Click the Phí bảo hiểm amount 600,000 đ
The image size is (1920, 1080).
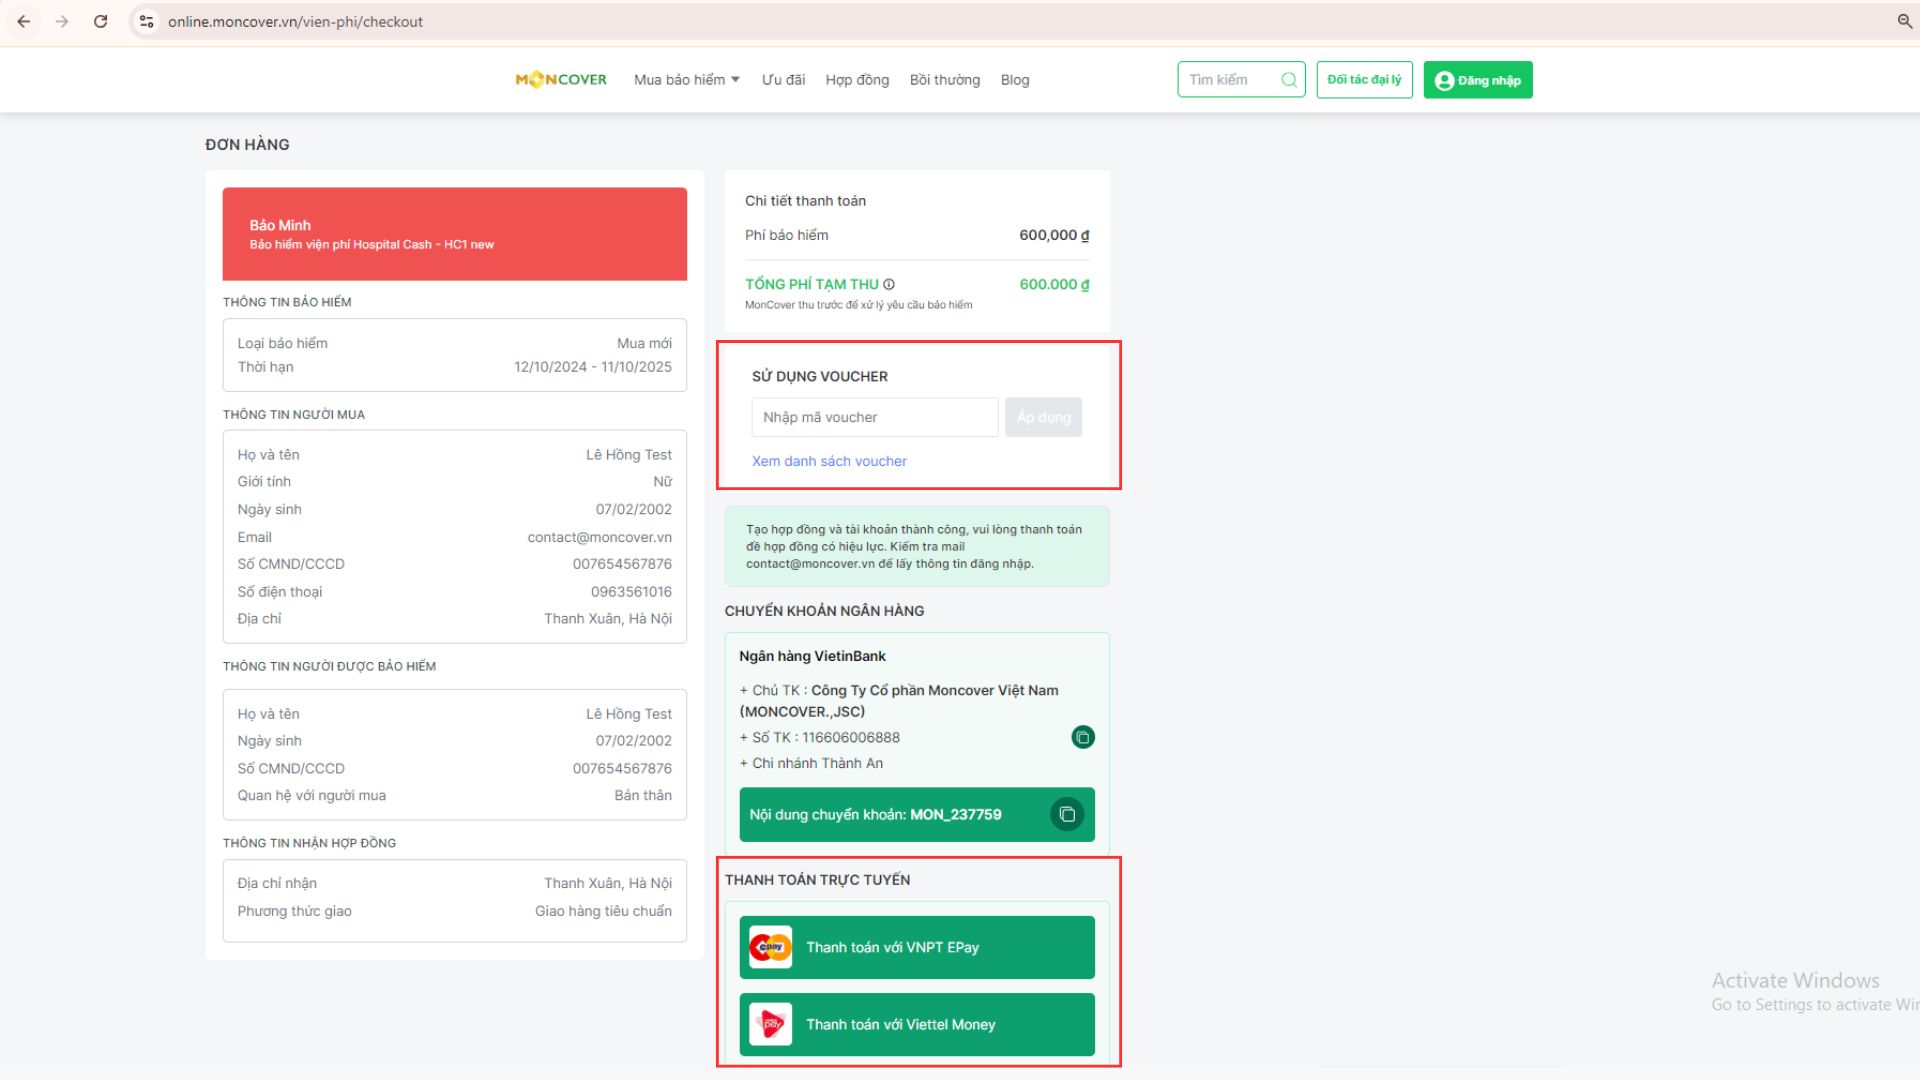point(1054,235)
